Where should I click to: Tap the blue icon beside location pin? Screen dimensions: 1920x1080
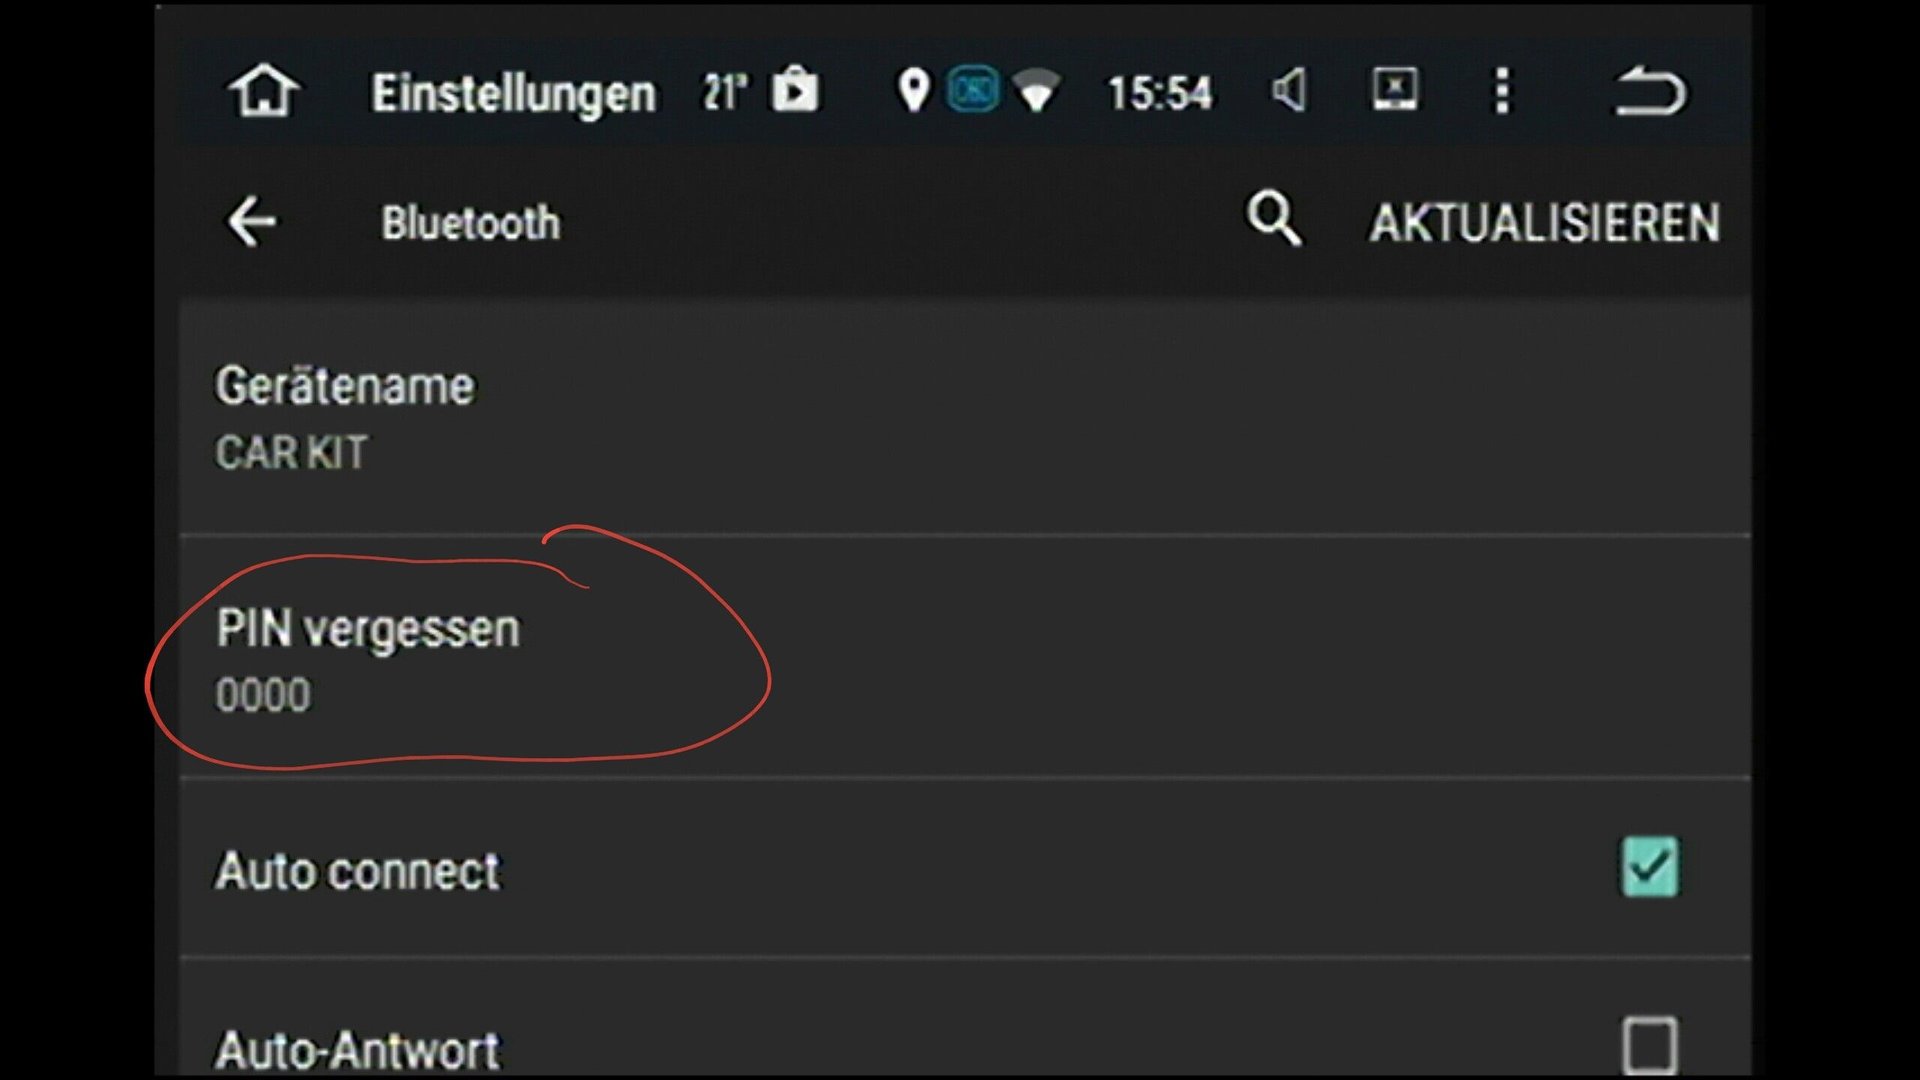coord(973,91)
